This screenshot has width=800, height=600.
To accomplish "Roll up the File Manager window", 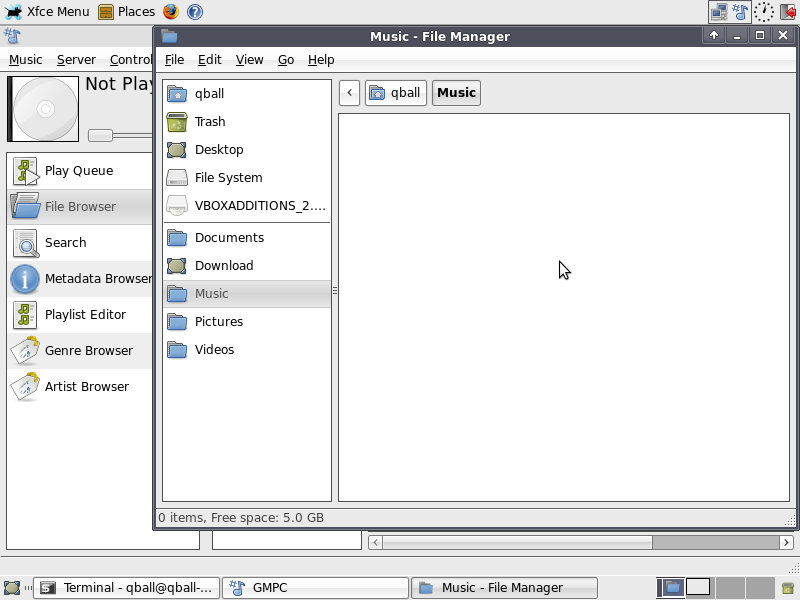I will pos(714,35).
